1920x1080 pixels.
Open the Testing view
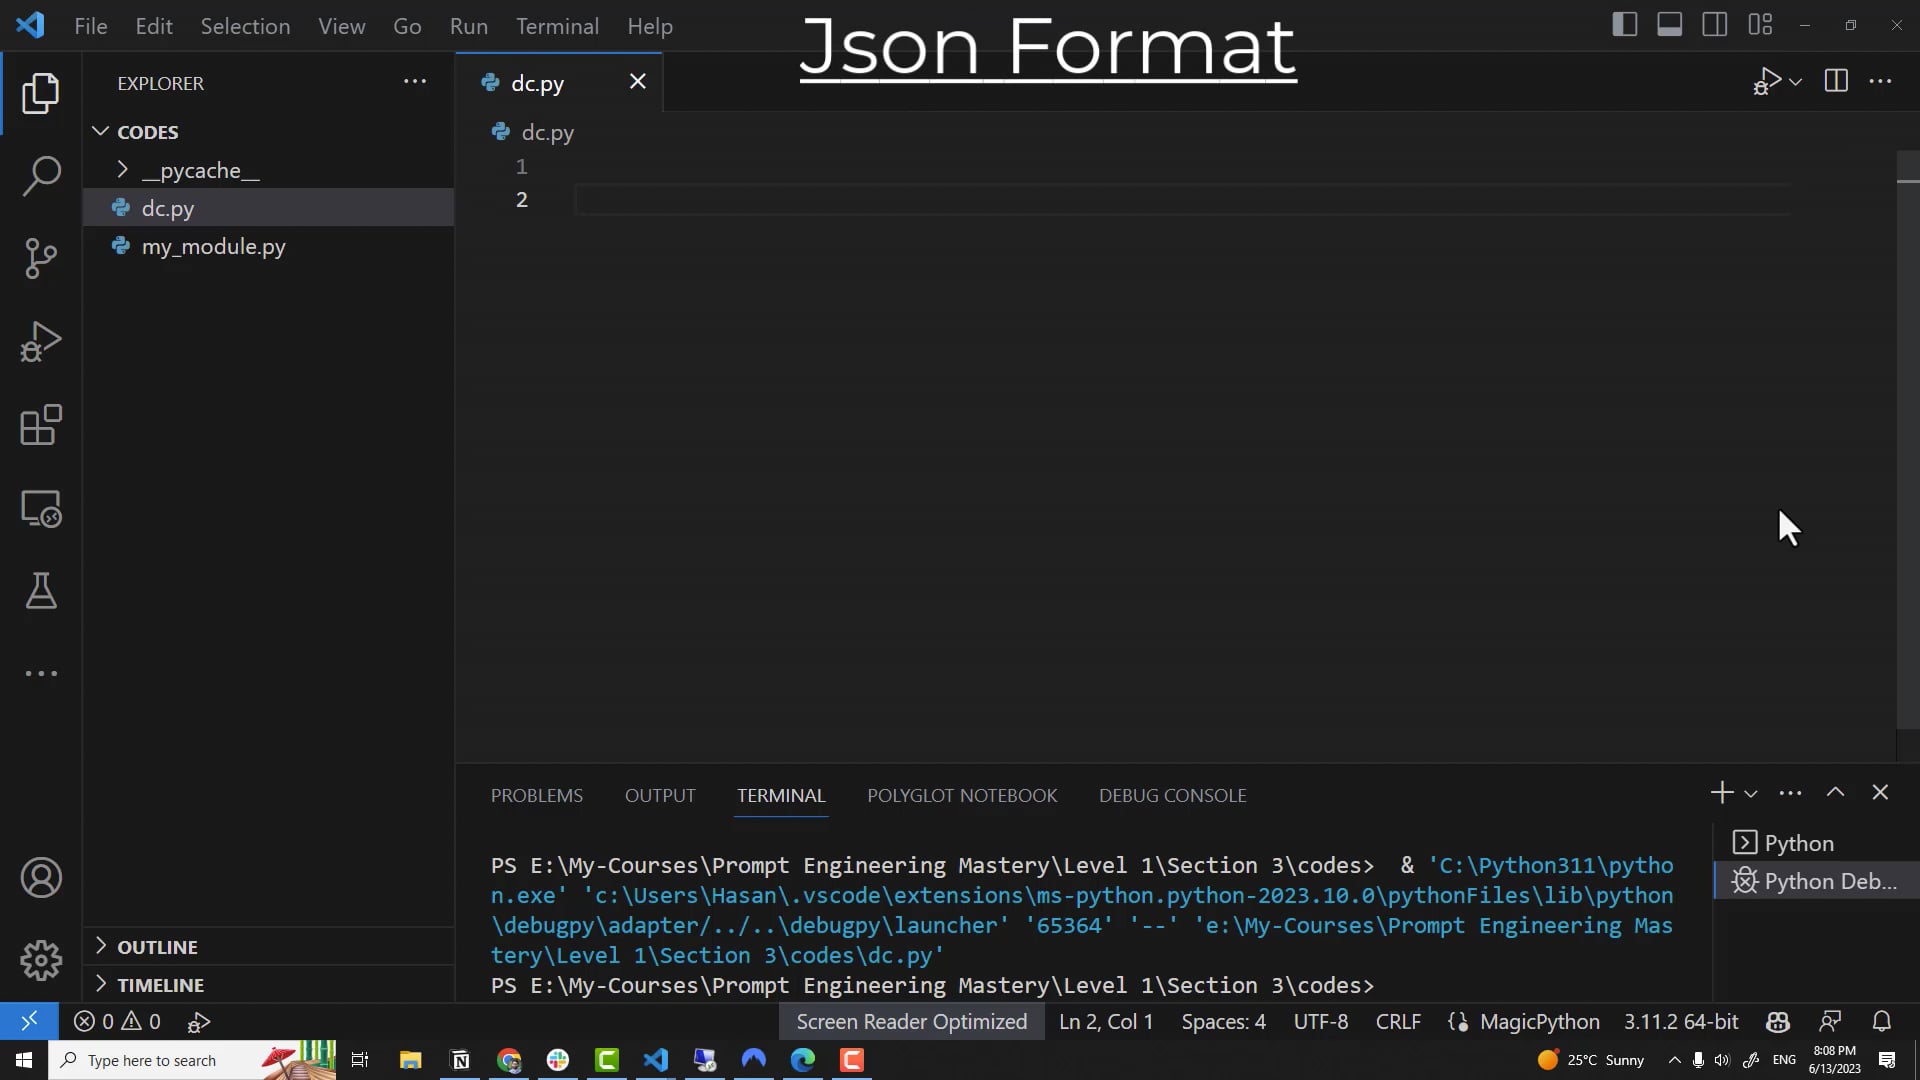(x=41, y=591)
